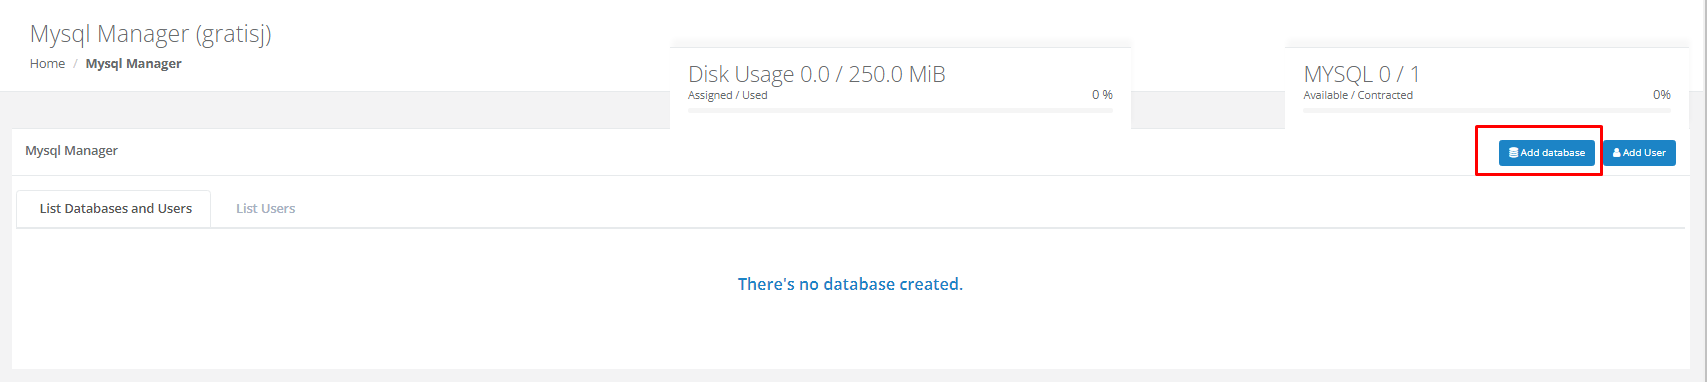The height and width of the screenshot is (382, 1707).
Task: Click the Mysql Manager panel header text
Action: click(x=71, y=151)
